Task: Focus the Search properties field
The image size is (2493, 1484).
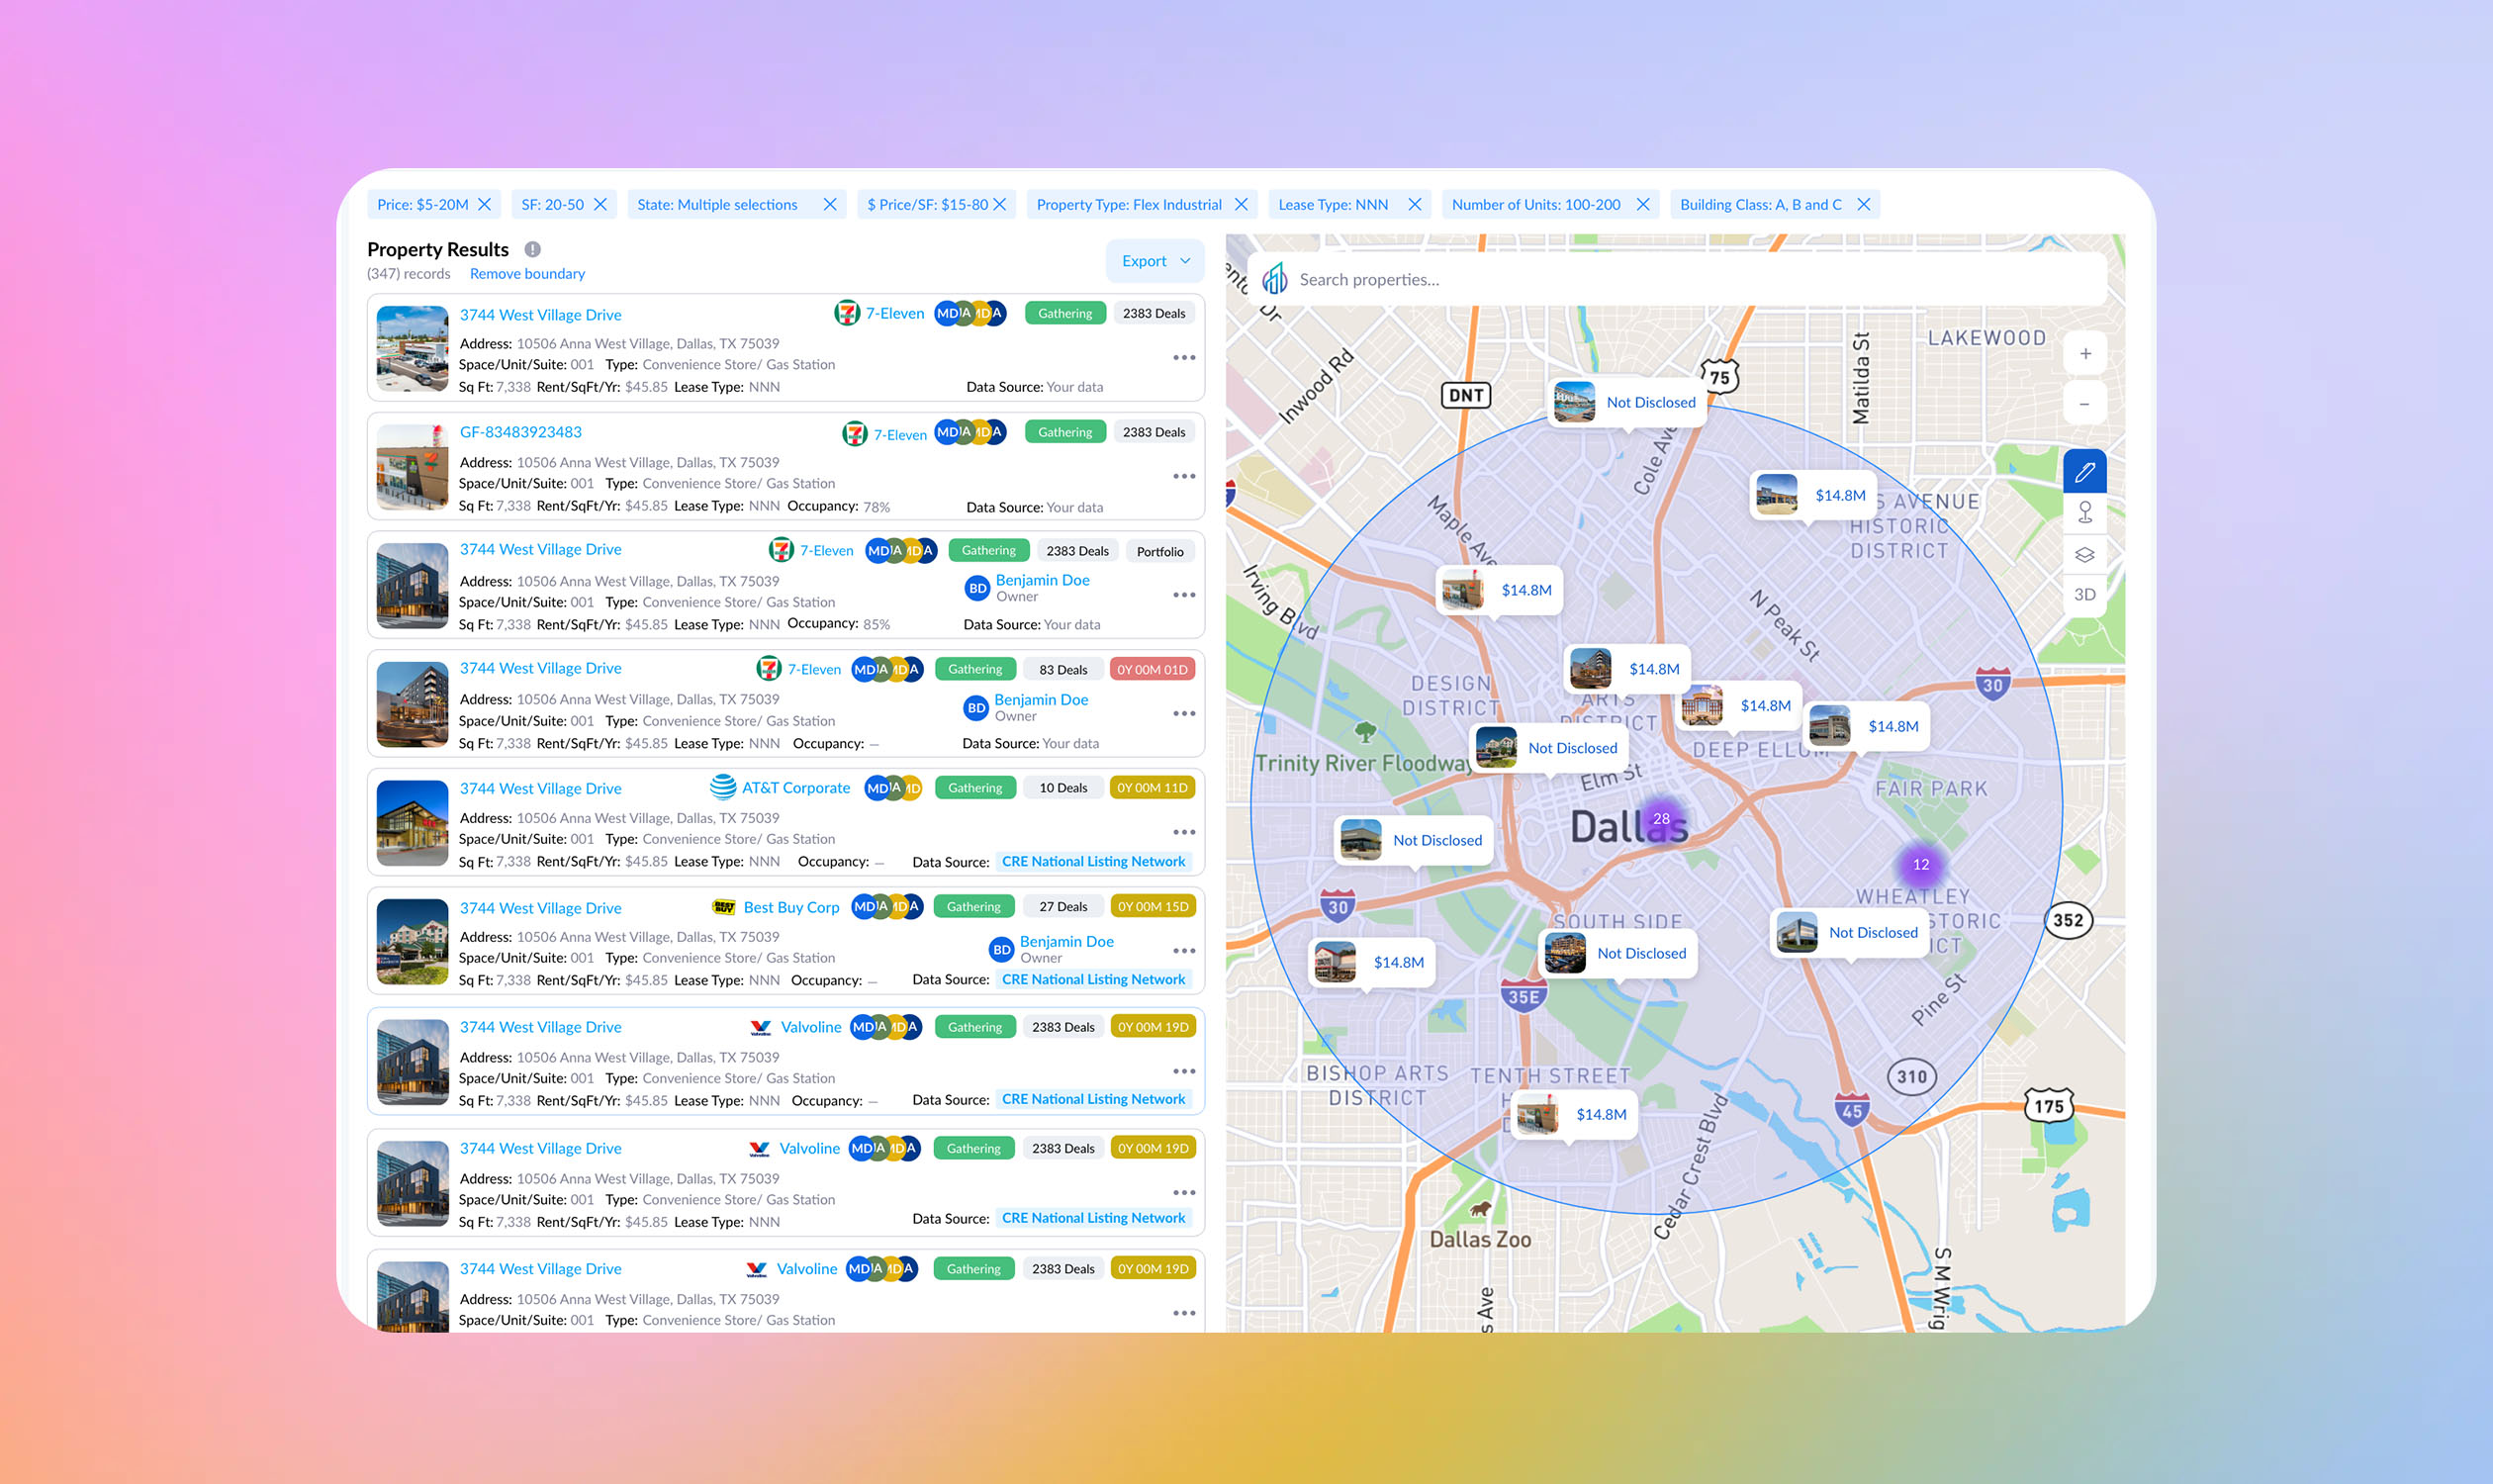Action: coord(1677,279)
